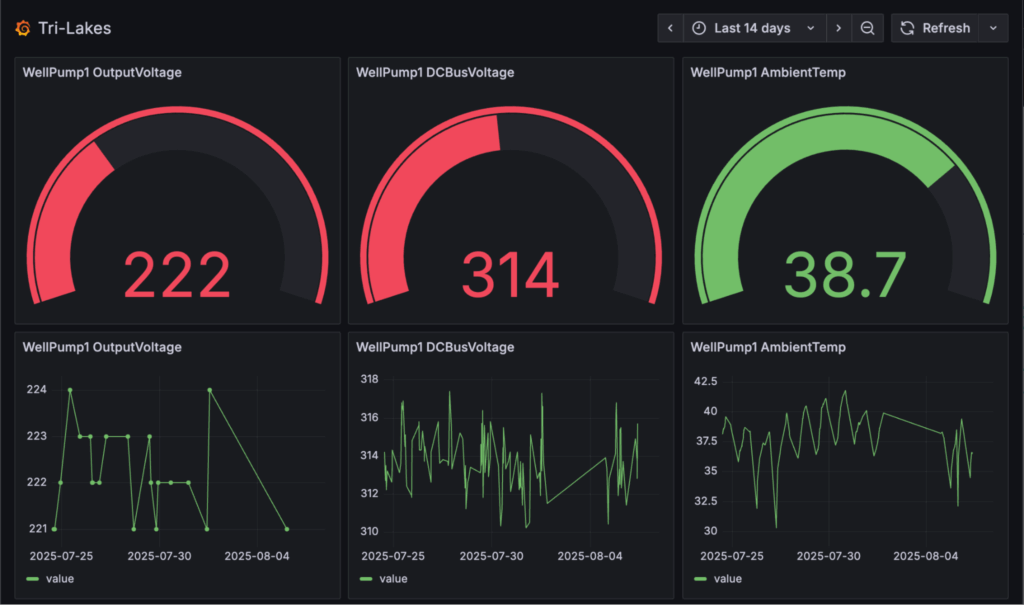The image size is (1024, 605).
Task: Open the Last 14 days time picker
Action: coord(754,28)
